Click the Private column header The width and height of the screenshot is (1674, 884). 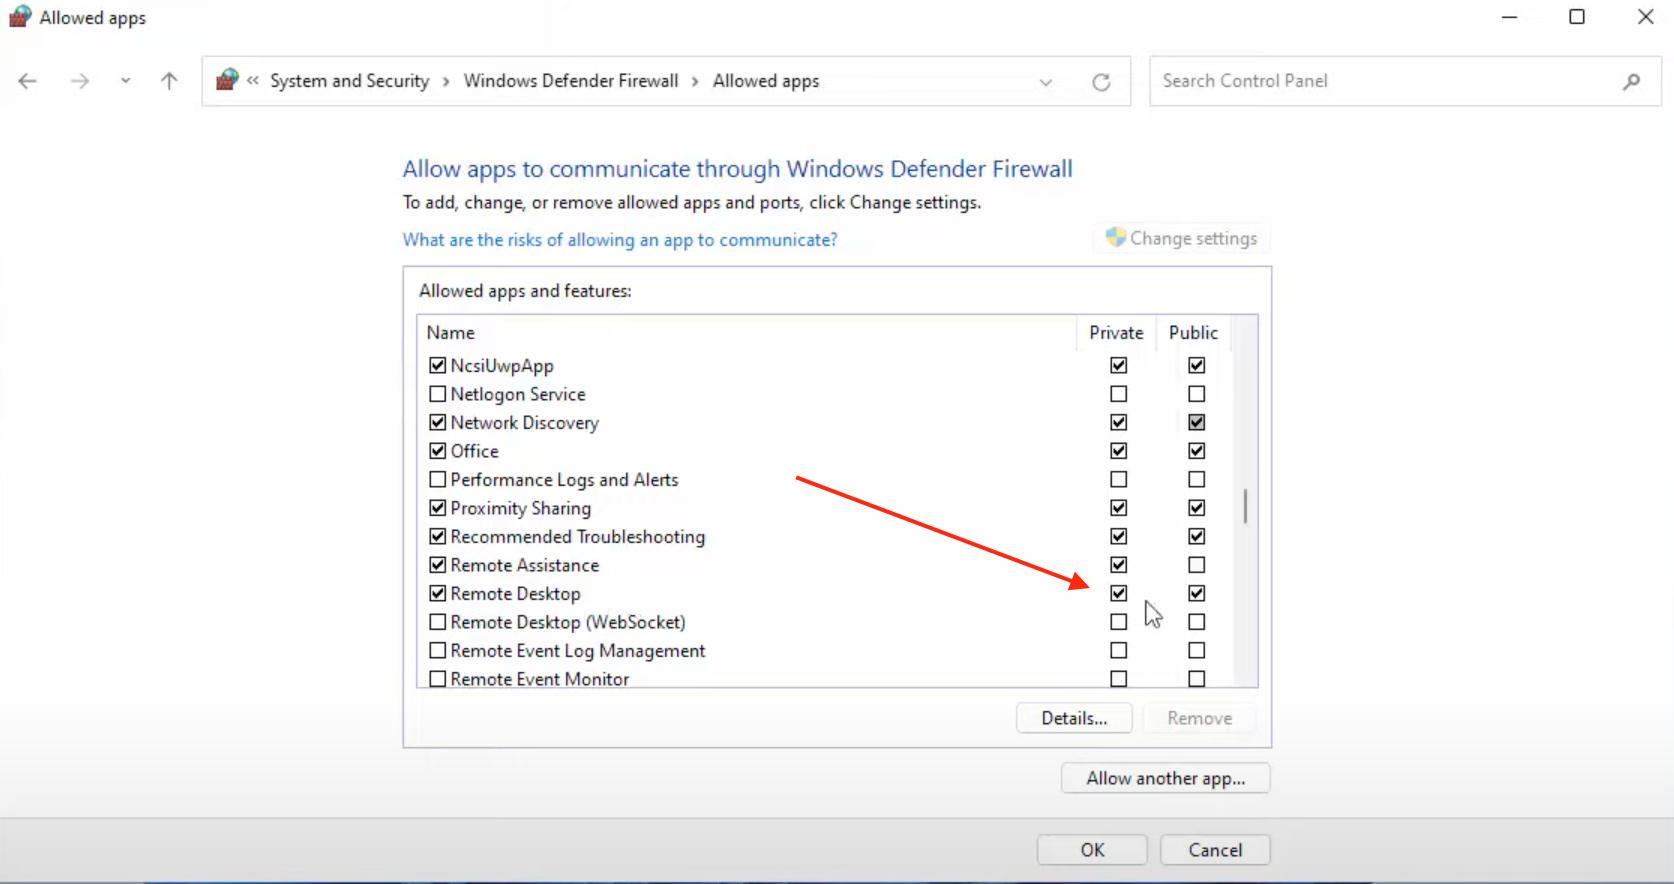point(1116,333)
